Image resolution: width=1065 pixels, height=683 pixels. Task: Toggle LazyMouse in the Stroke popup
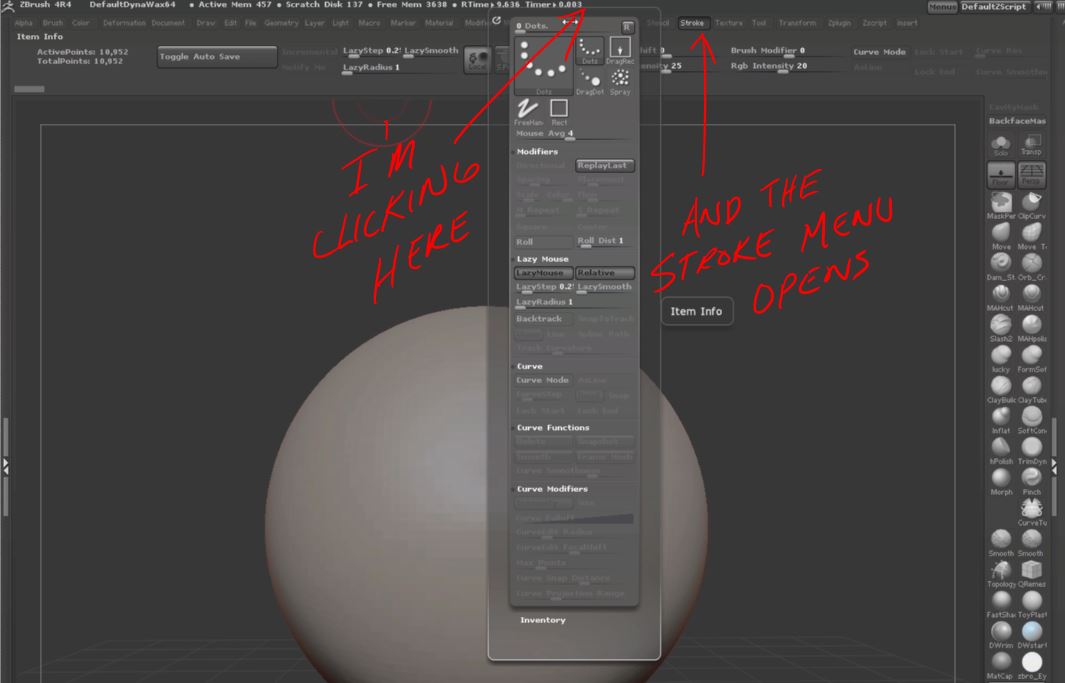click(543, 273)
